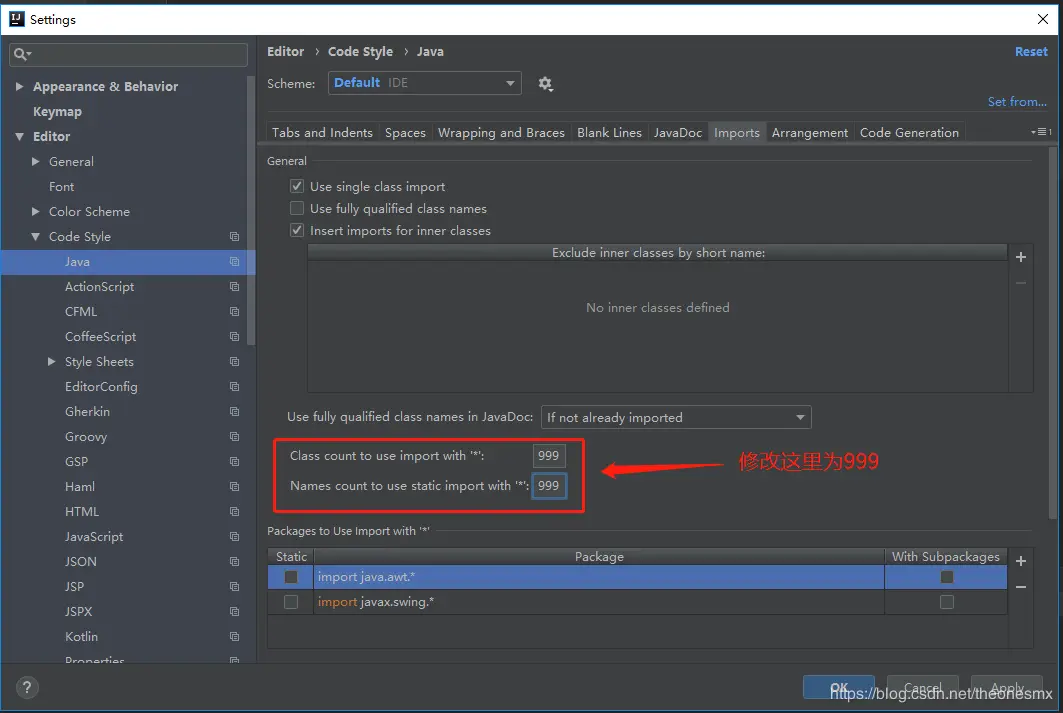Collapse the Editor tree node
The width and height of the screenshot is (1063, 713).
pyautogui.click(x=20, y=137)
